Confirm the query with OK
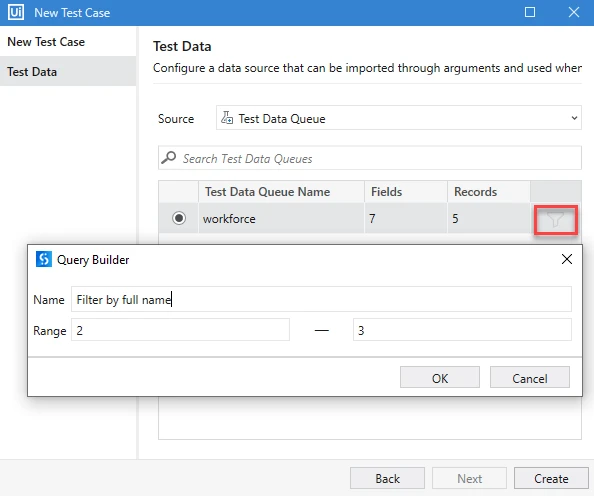This screenshot has width=594, height=496. pyautogui.click(x=440, y=377)
